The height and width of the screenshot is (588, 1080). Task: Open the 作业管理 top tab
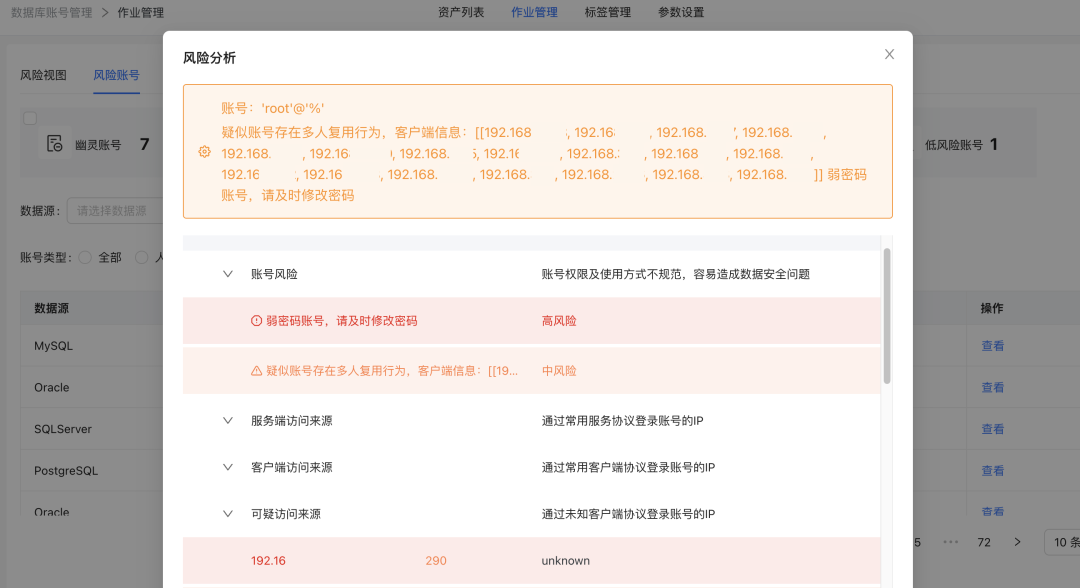[x=534, y=12]
